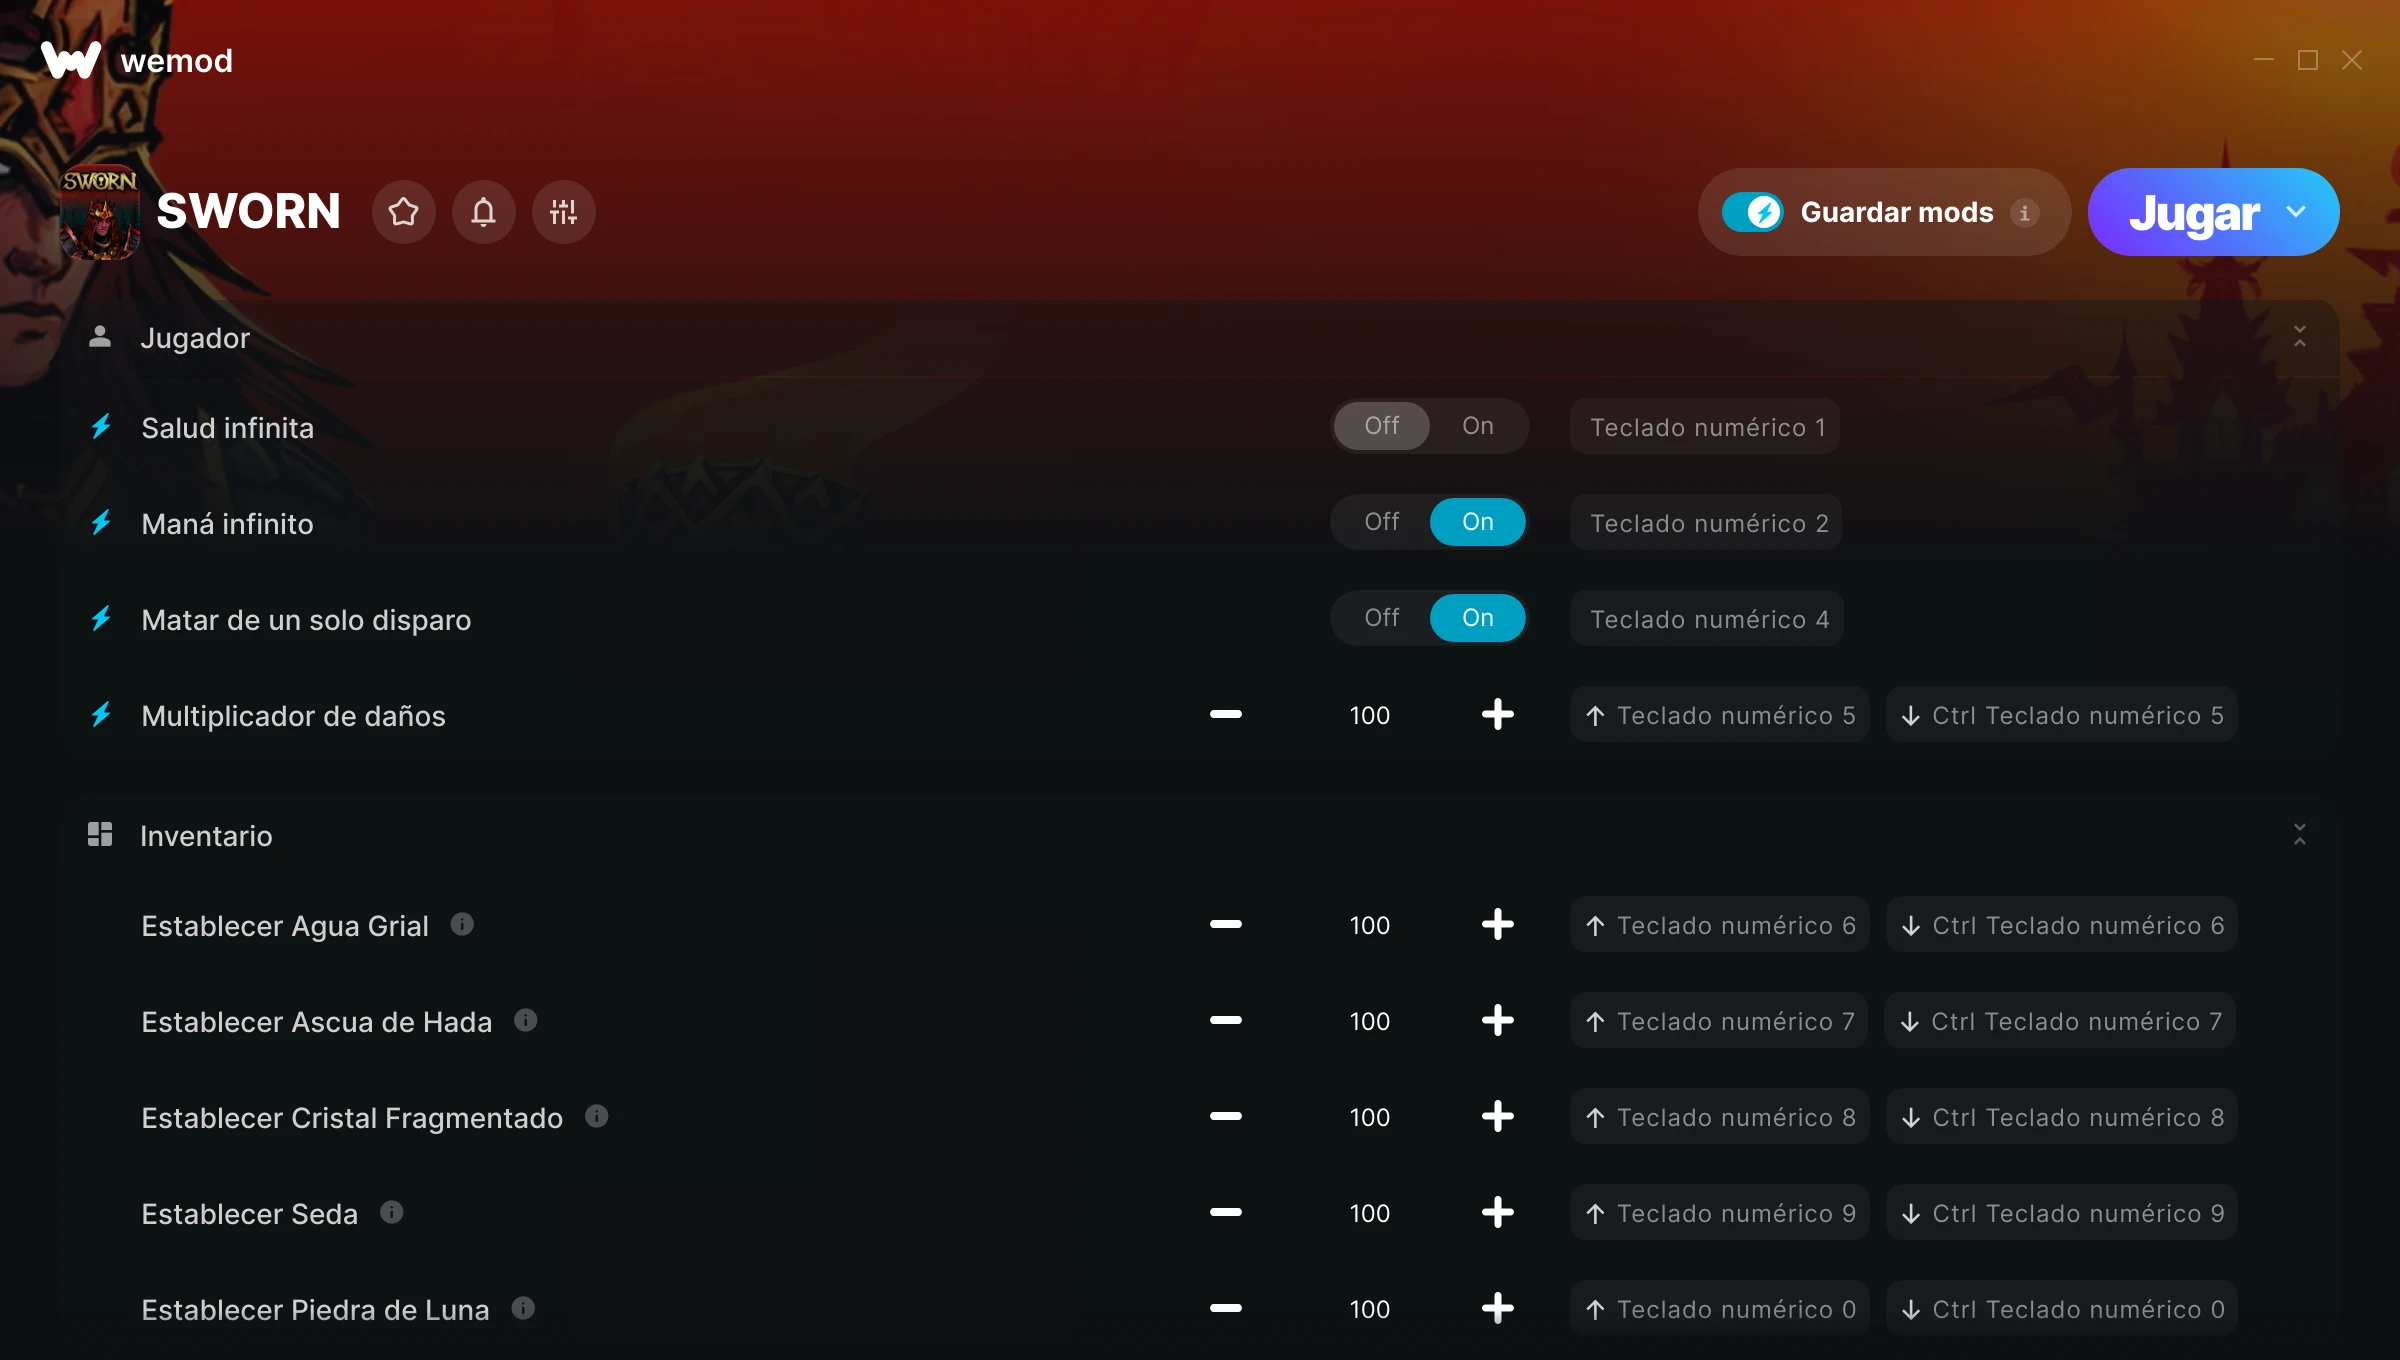Click info icon next to Establecer Seda
This screenshot has height=1360, width=2400.
[x=392, y=1212]
